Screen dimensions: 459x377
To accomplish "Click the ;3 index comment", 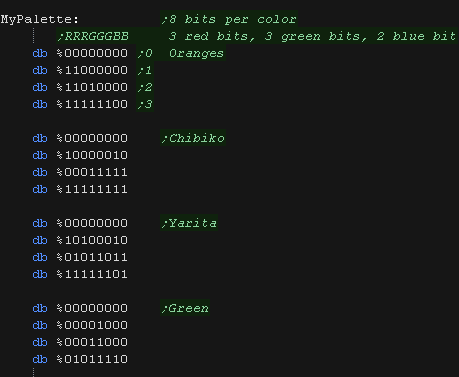I will pyautogui.click(x=145, y=104).
